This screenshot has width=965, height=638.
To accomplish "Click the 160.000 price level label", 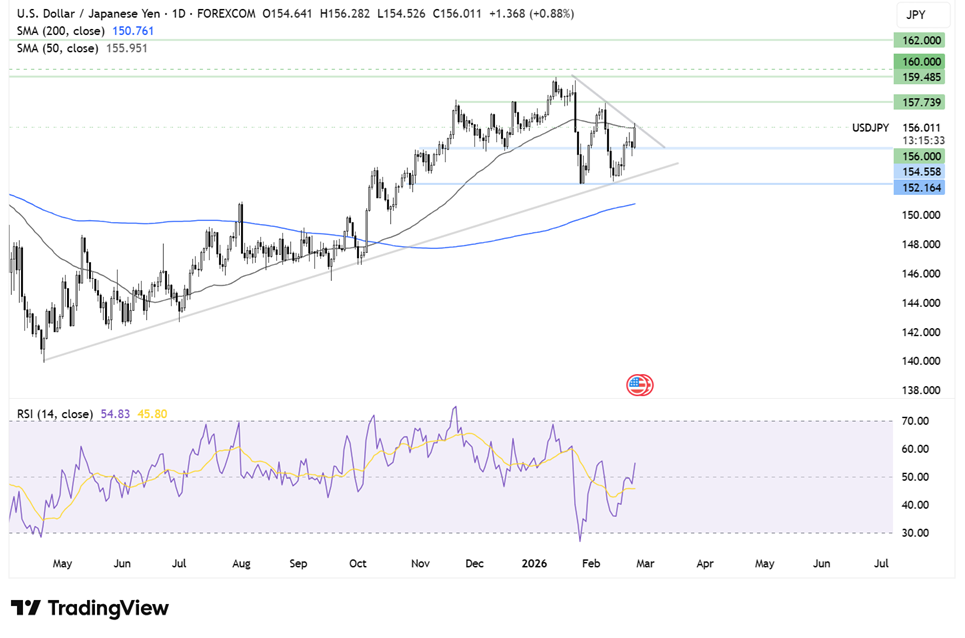I will [x=919, y=62].
